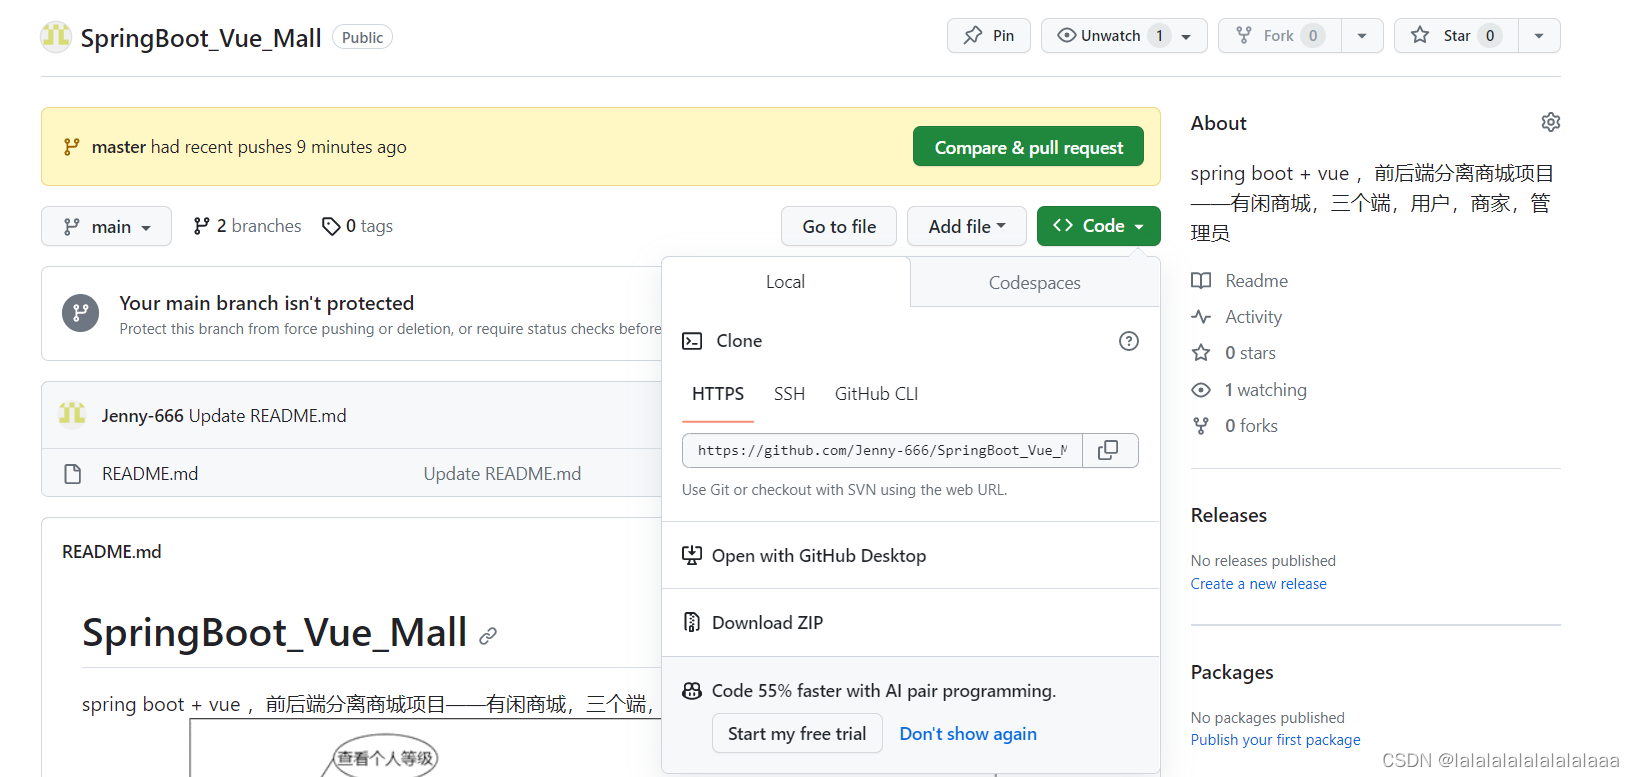Open the README.md file in file list
This screenshot has width=1634, height=777.
tap(150, 473)
